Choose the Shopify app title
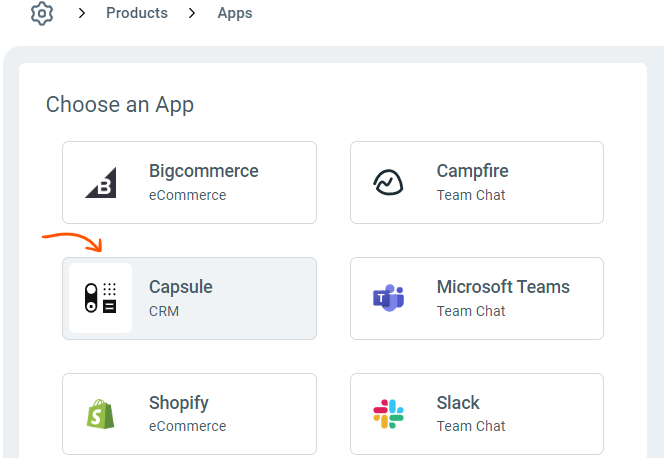Image resolution: width=665 pixels, height=460 pixels. coord(178,403)
